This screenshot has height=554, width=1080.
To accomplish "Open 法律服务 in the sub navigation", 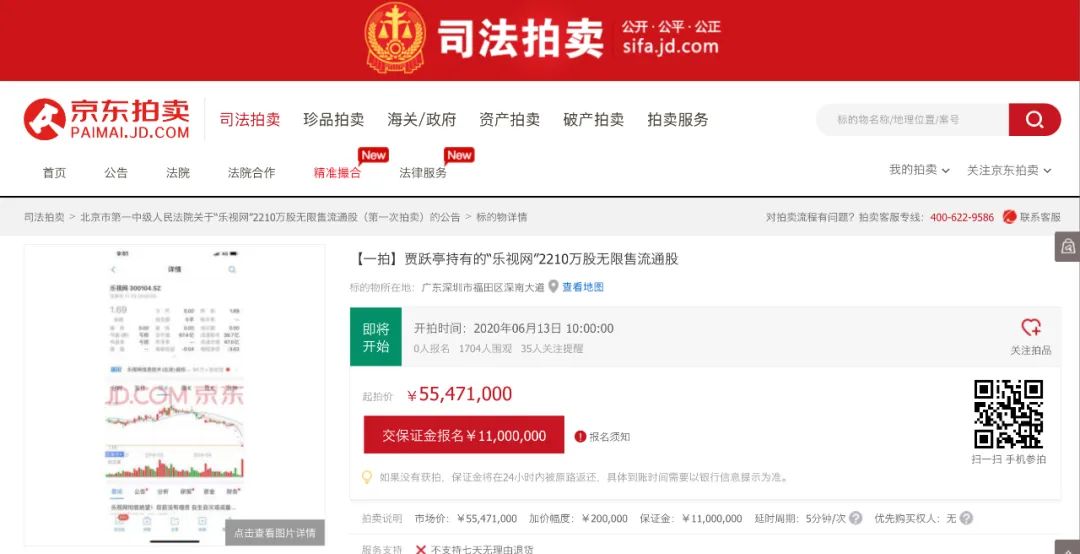I will tap(423, 173).
